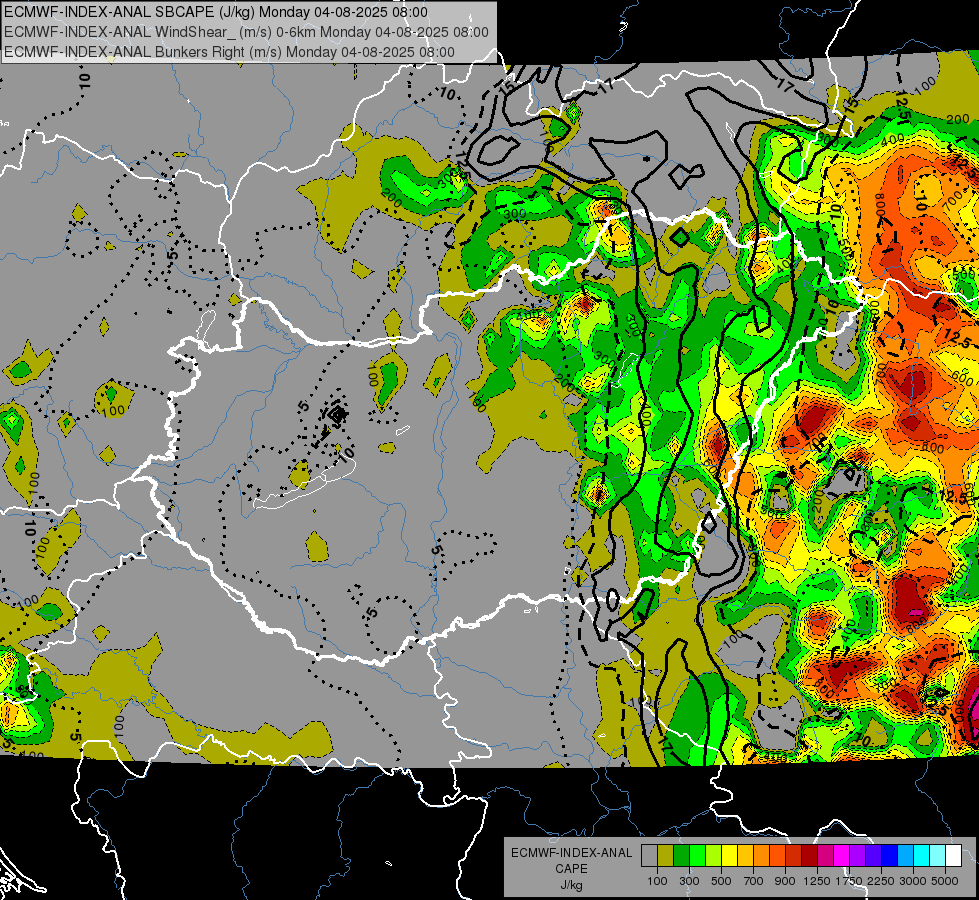Click the WindShear 0-6km title line
979x900 pixels.
click(246, 32)
